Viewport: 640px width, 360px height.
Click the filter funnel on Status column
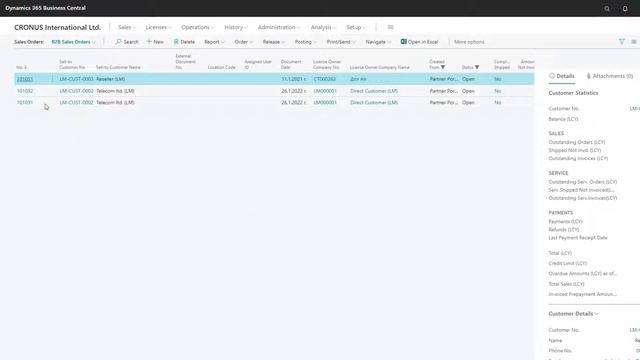pyautogui.click(x=477, y=67)
